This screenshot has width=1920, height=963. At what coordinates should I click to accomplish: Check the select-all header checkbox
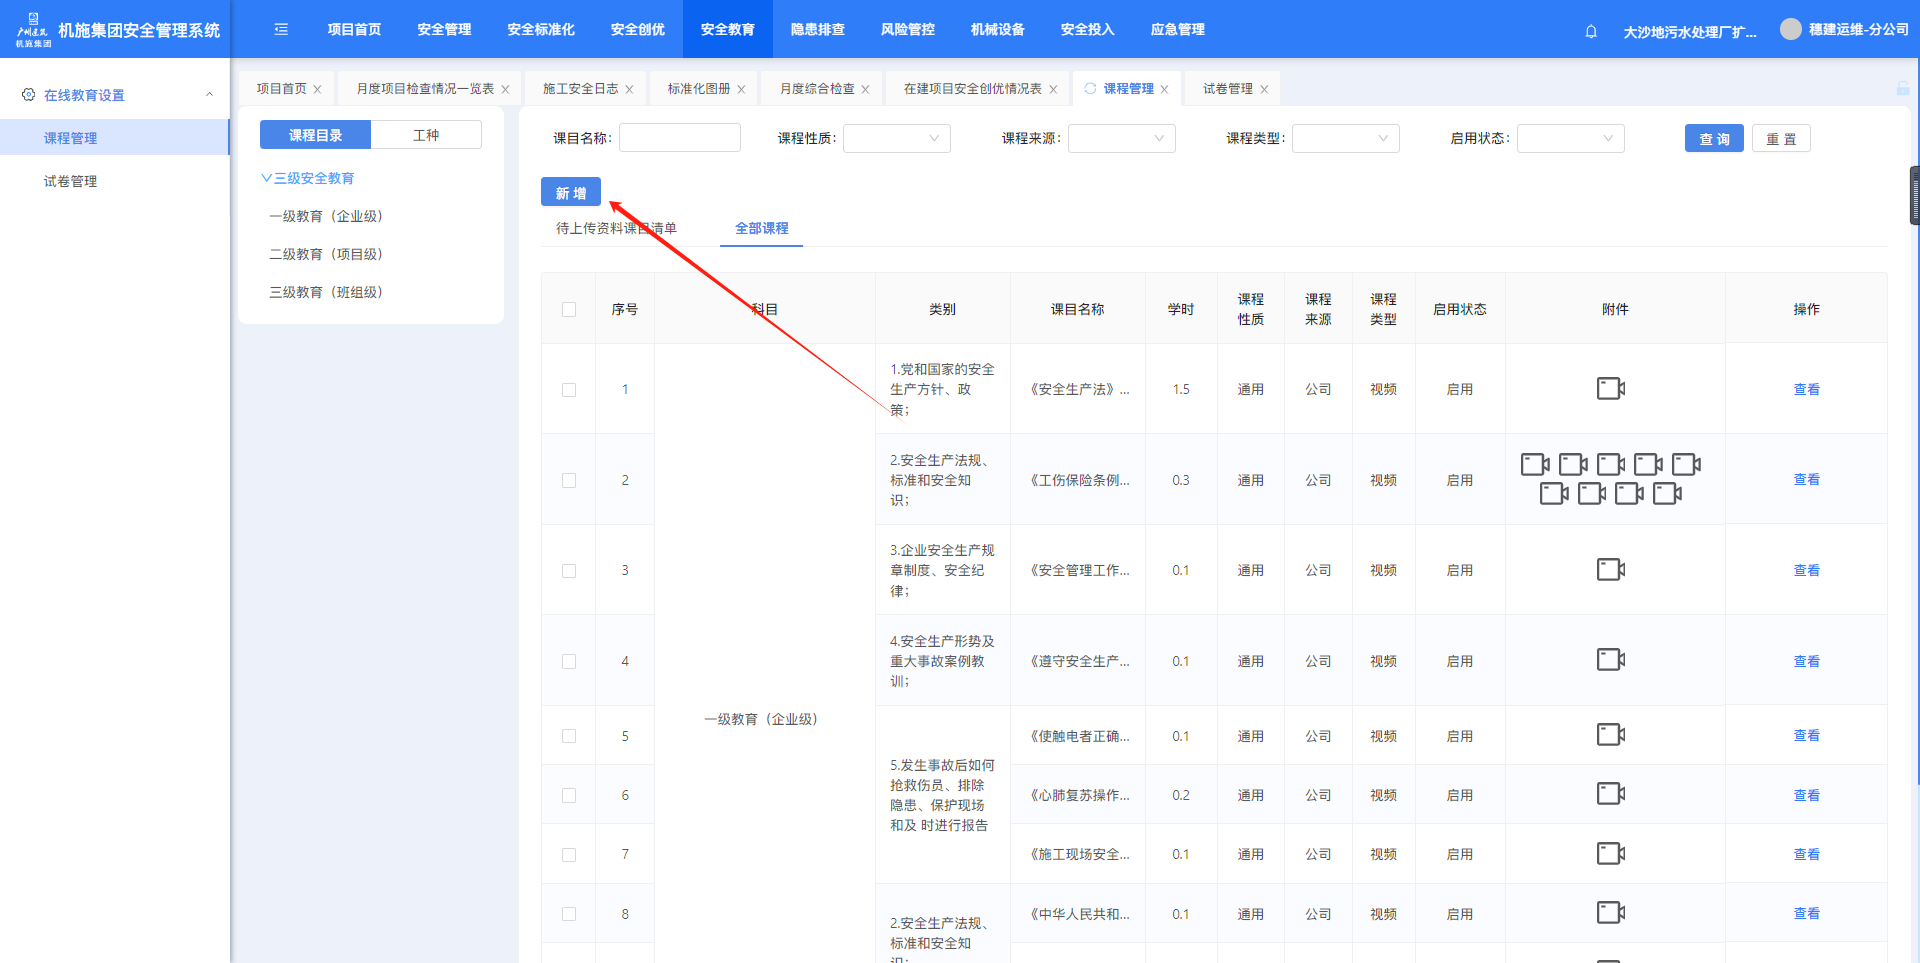coord(569,309)
